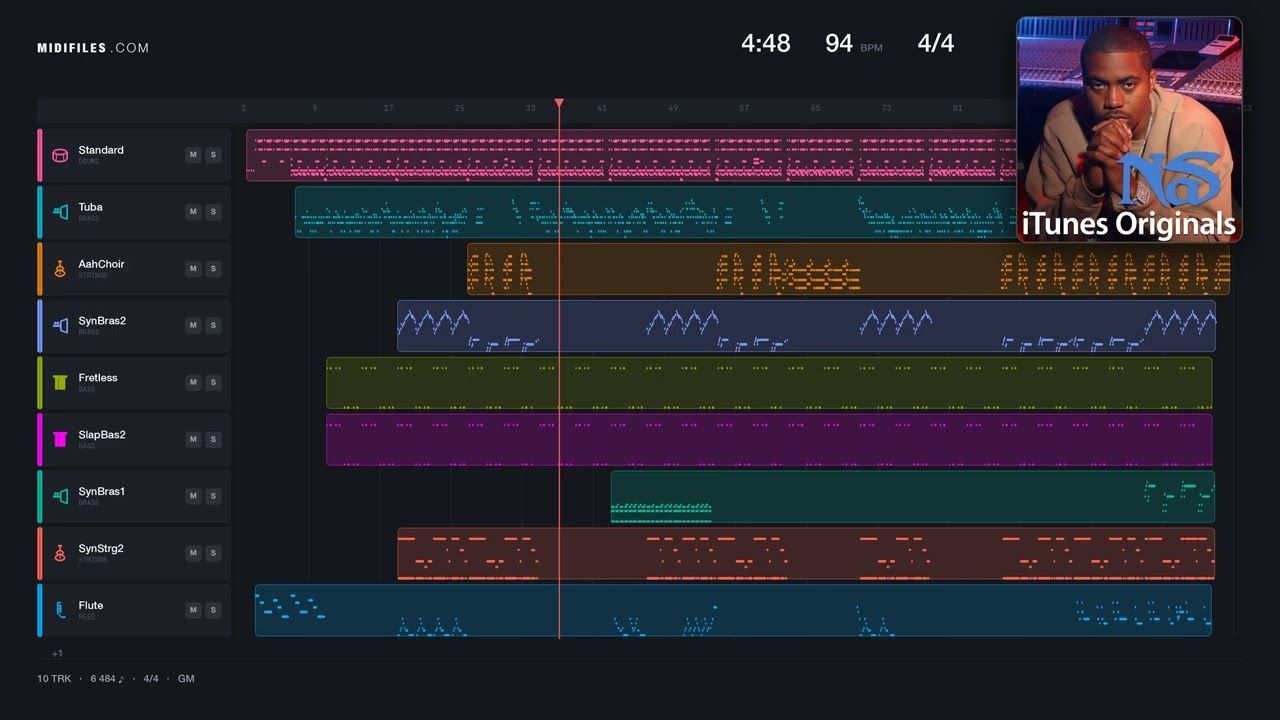Jump to bar 73 on the ruler
Viewport: 1280px width, 720px height.
886,108
